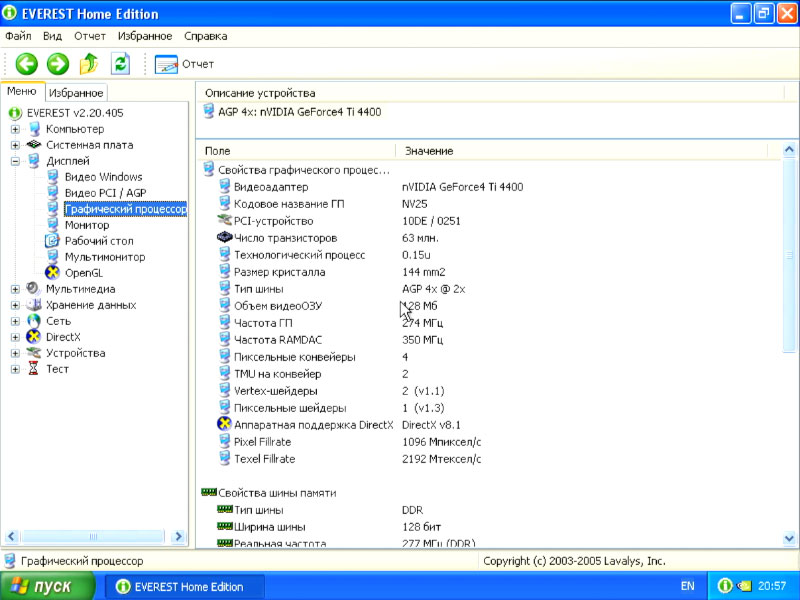
Task: Click the green Back arrow toolbar icon
Action: coord(26,64)
